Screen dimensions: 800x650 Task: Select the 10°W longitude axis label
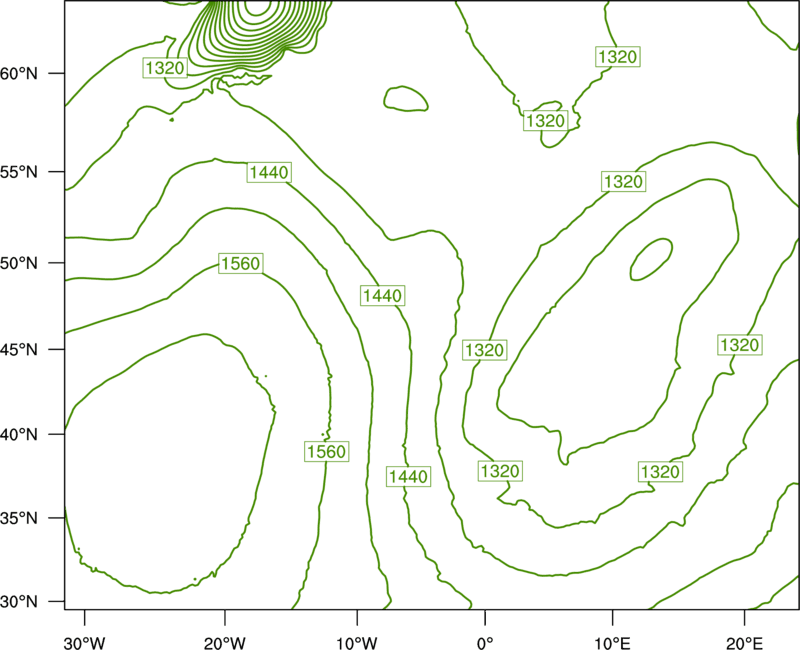click(x=357, y=643)
